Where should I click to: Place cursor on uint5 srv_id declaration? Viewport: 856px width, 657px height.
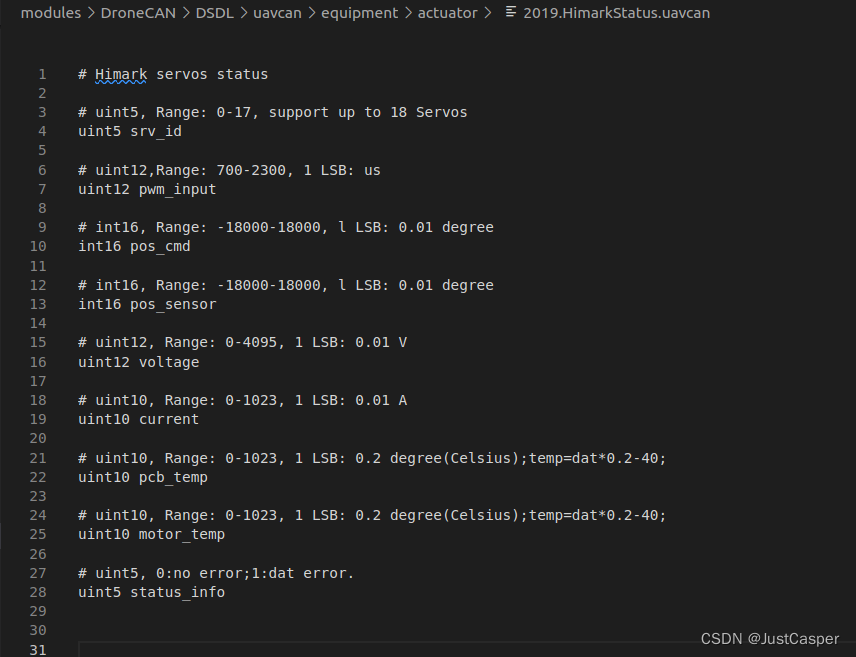point(130,132)
